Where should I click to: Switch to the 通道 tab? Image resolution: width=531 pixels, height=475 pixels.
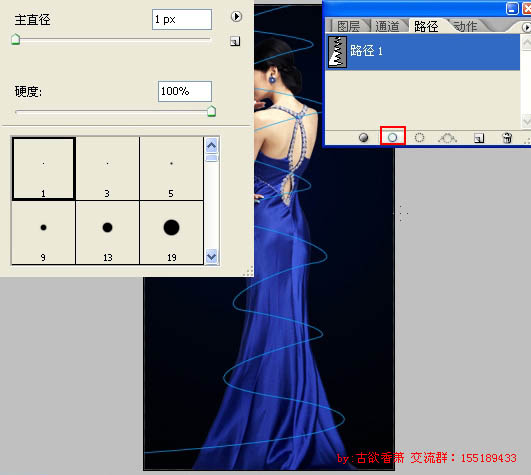pyautogui.click(x=387, y=26)
